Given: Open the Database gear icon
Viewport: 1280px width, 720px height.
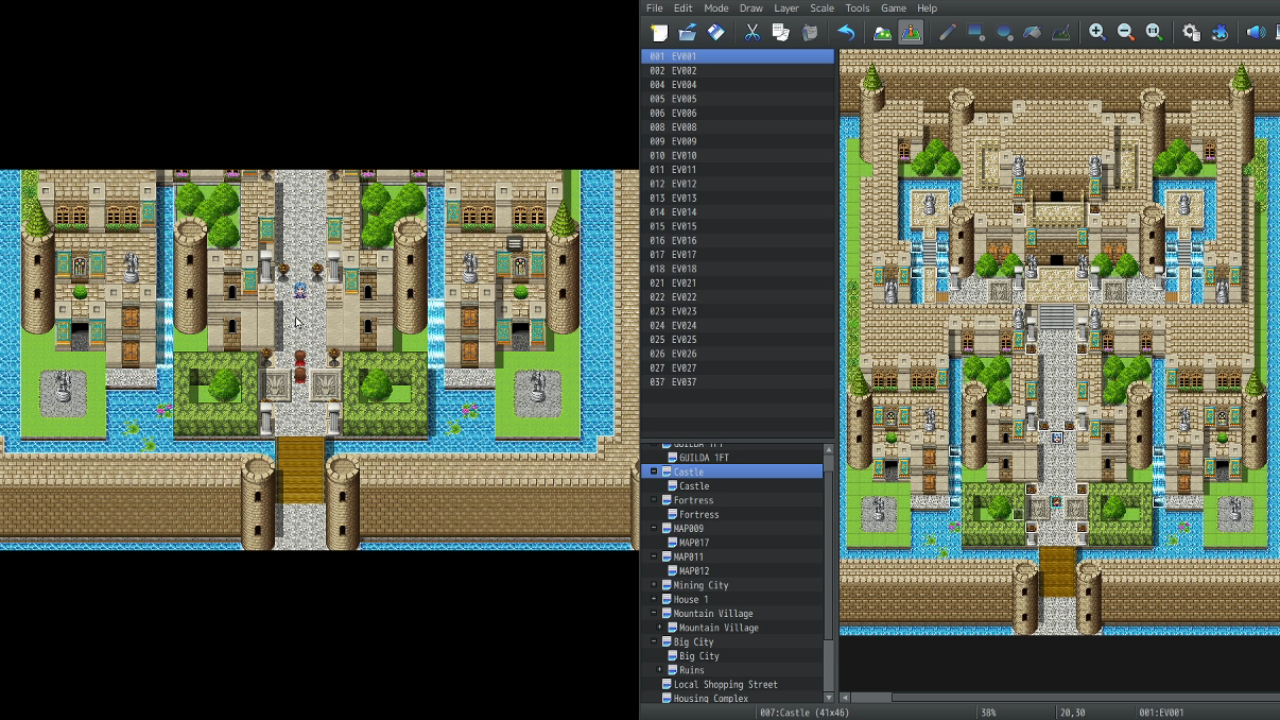Looking at the screenshot, I should tap(1191, 33).
